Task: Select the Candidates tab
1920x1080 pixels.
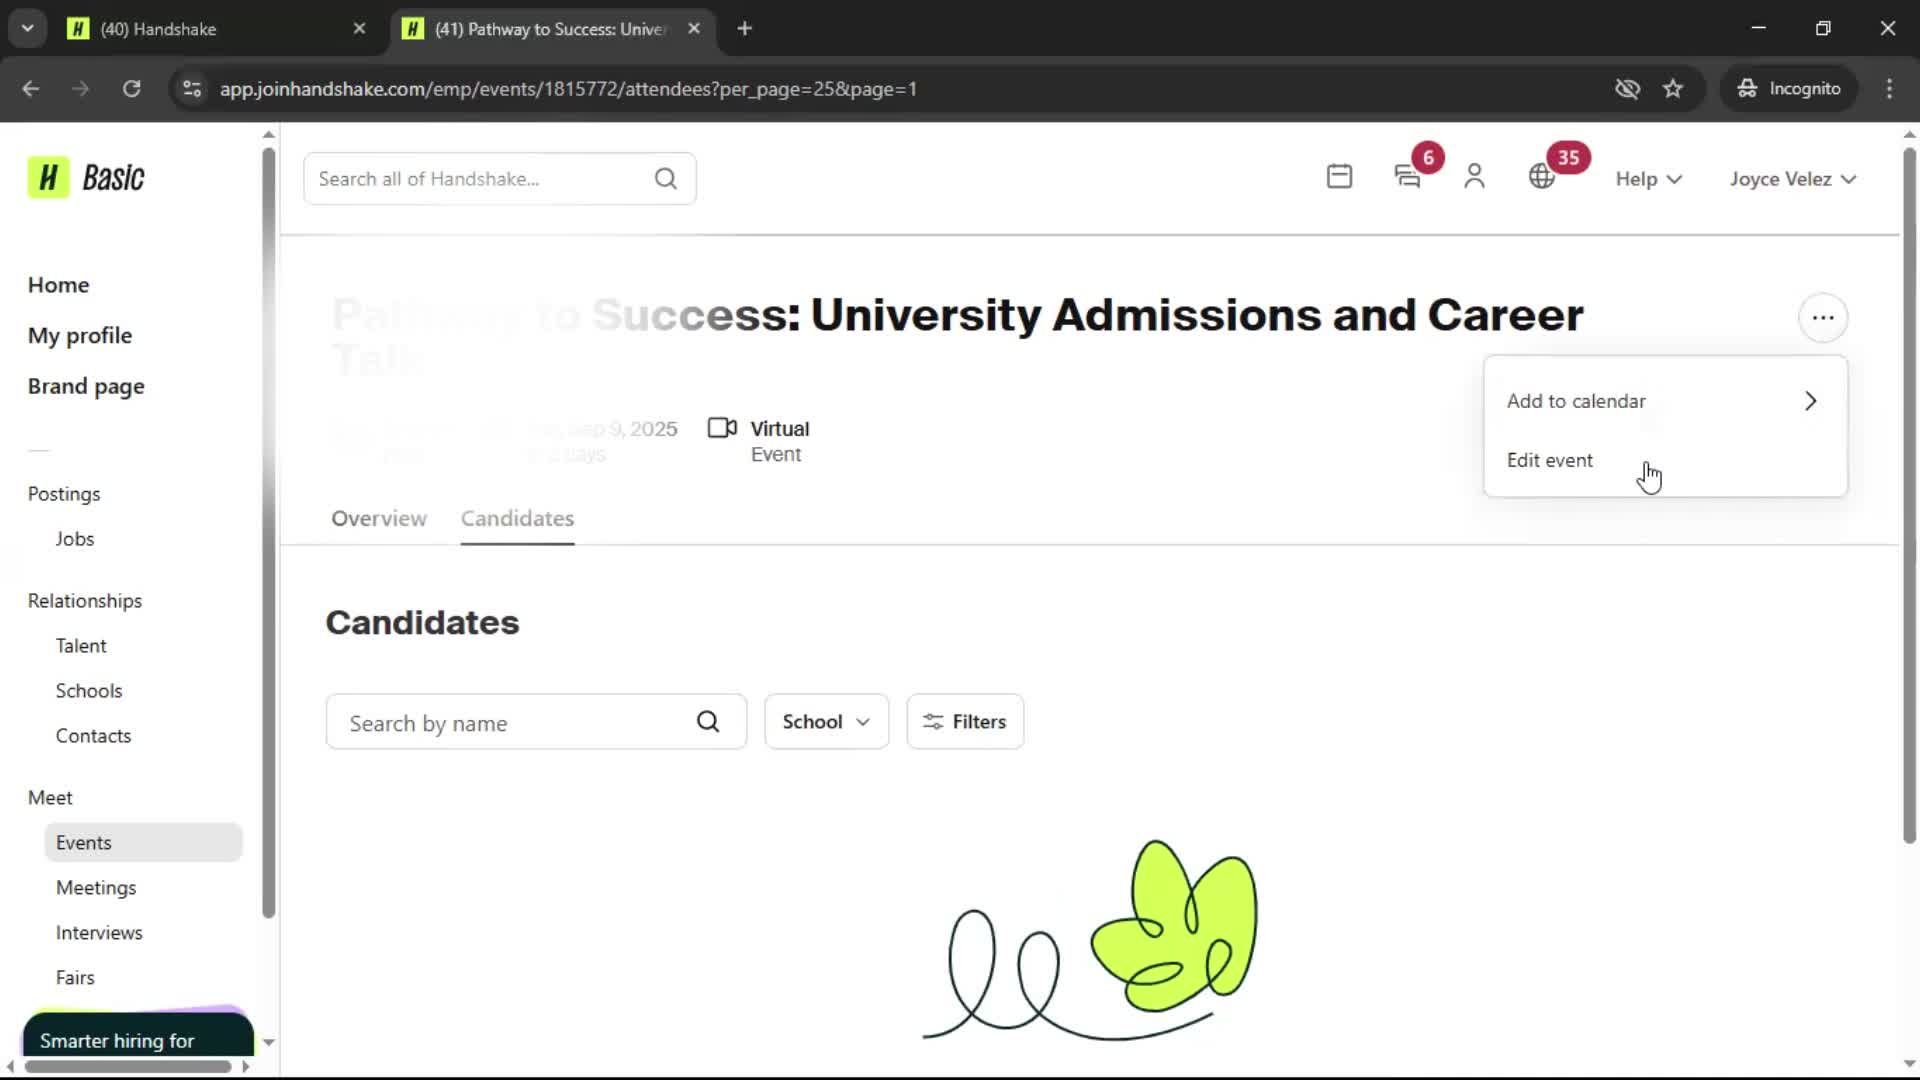Action: click(x=517, y=518)
